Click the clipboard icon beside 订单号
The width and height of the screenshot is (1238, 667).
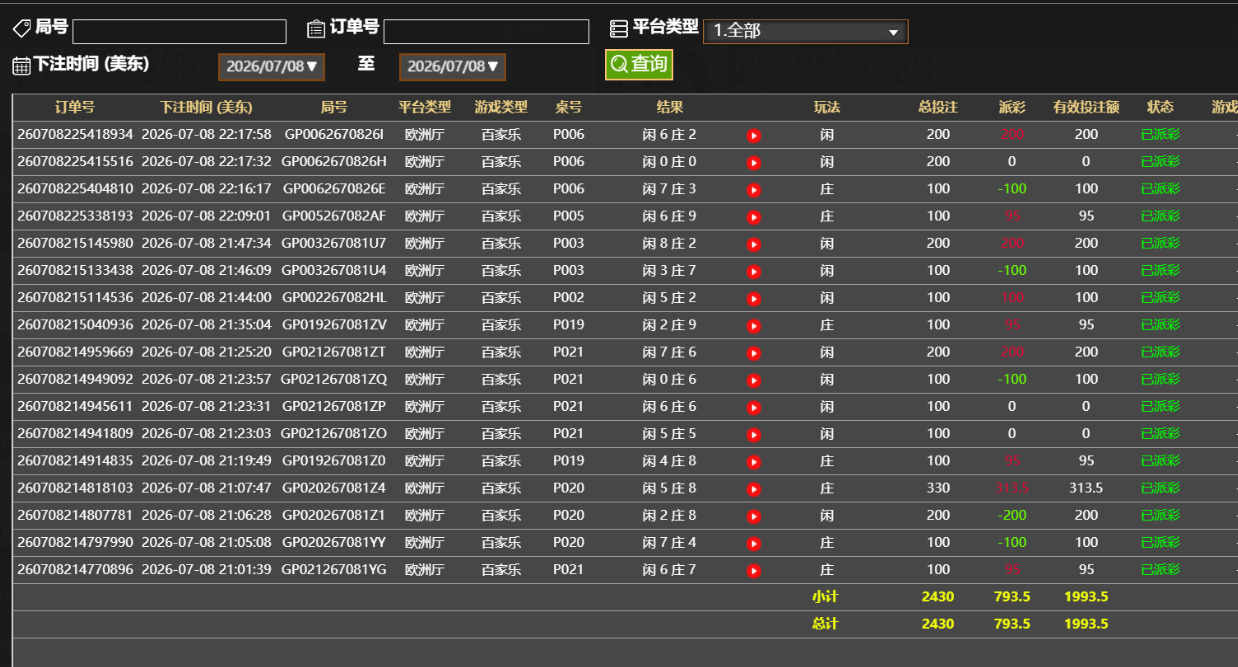click(316, 29)
